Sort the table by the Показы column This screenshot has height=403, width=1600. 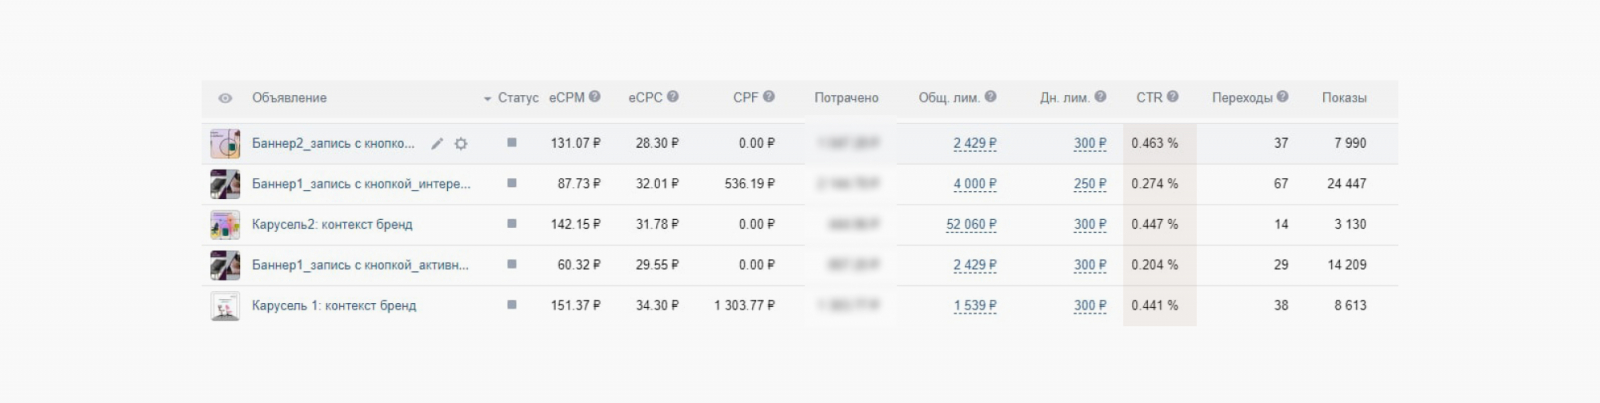click(x=1343, y=98)
